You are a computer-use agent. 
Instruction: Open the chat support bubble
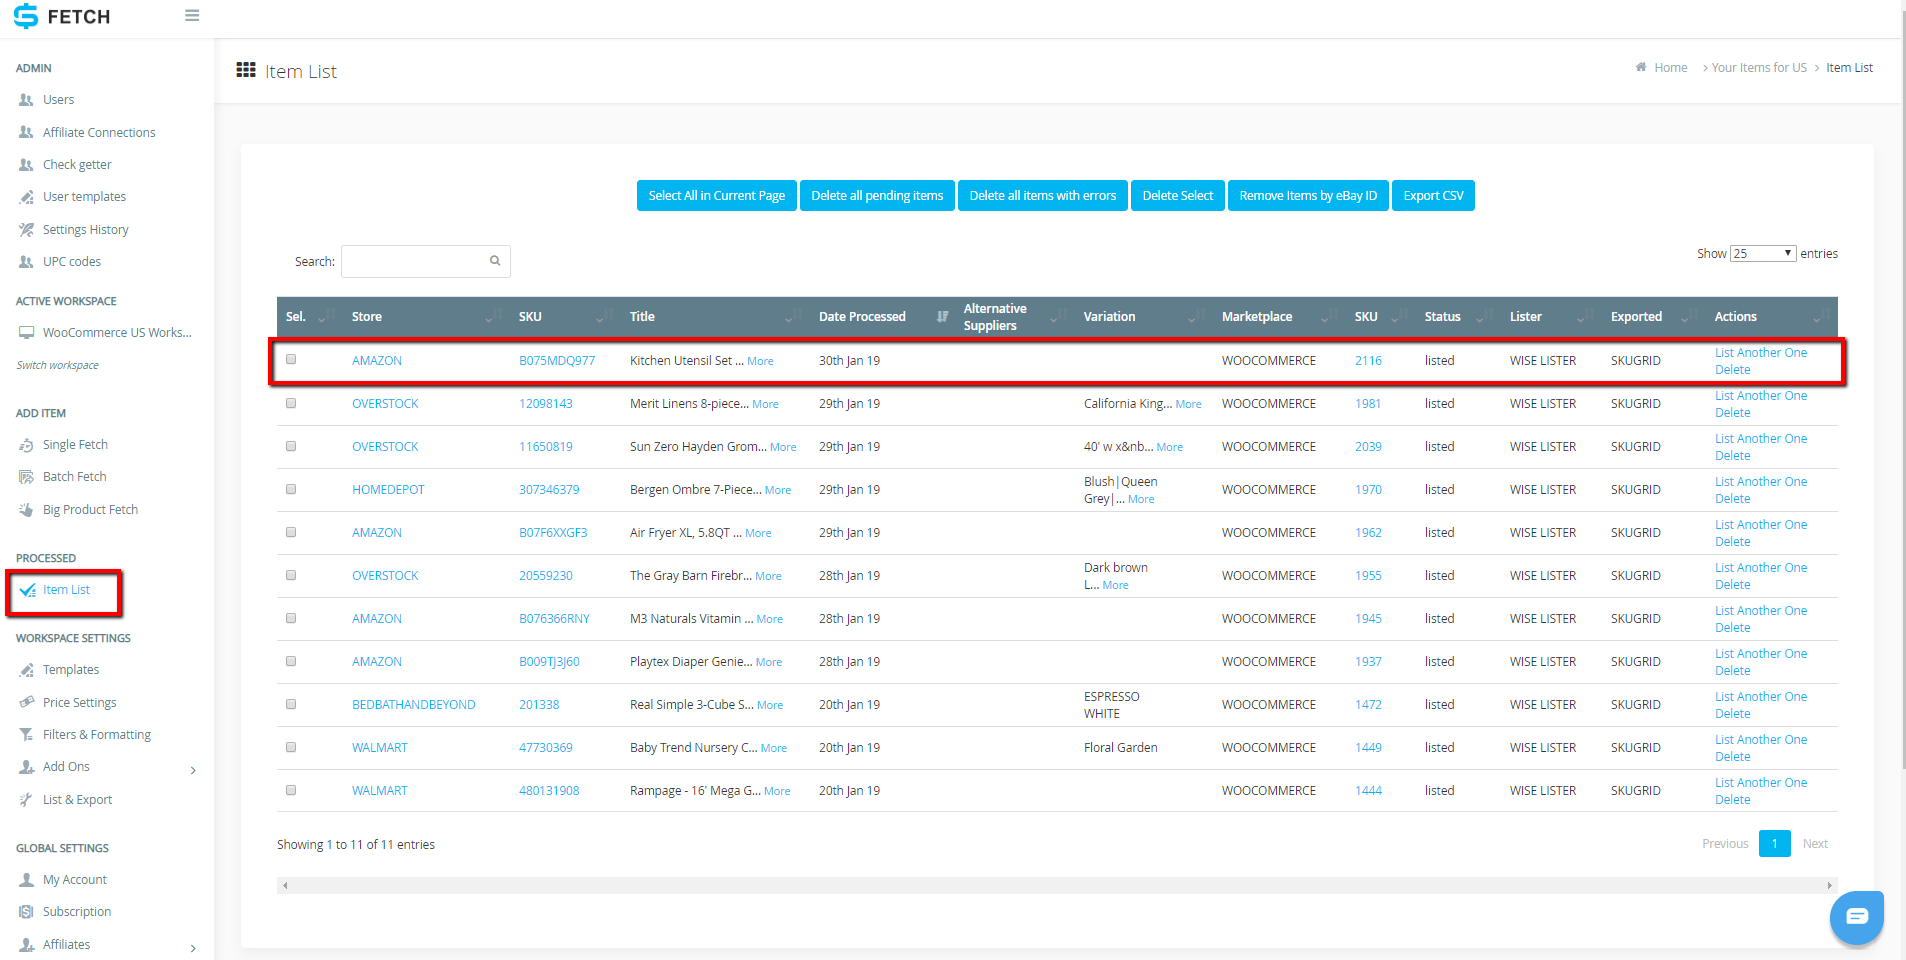[1857, 916]
